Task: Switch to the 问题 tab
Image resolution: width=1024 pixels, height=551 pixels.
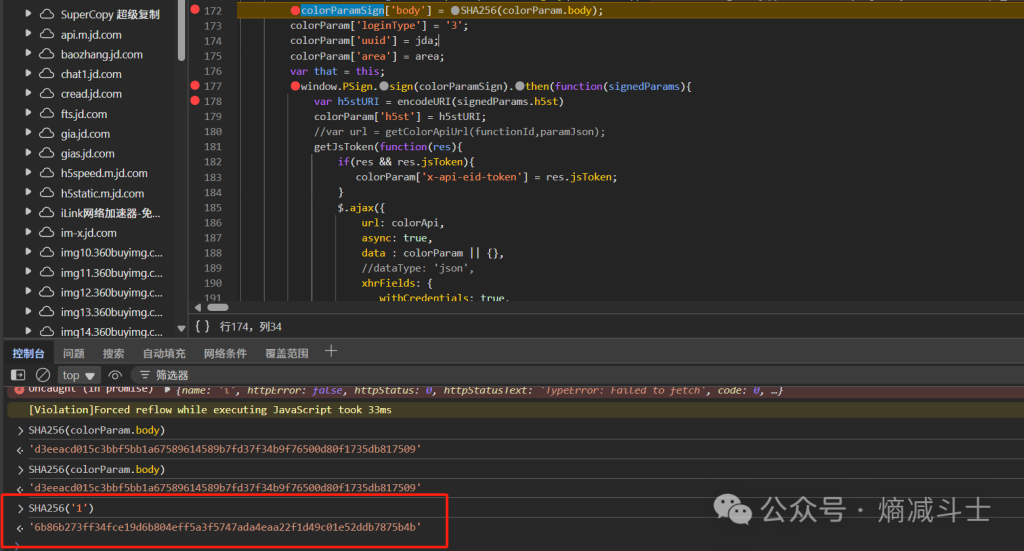Action: coord(74,353)
